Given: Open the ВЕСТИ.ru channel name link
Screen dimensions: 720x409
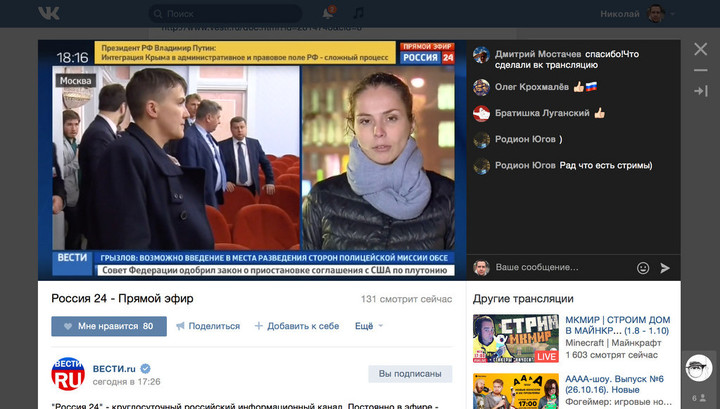Looking at the screenshot, I should 114,369.
